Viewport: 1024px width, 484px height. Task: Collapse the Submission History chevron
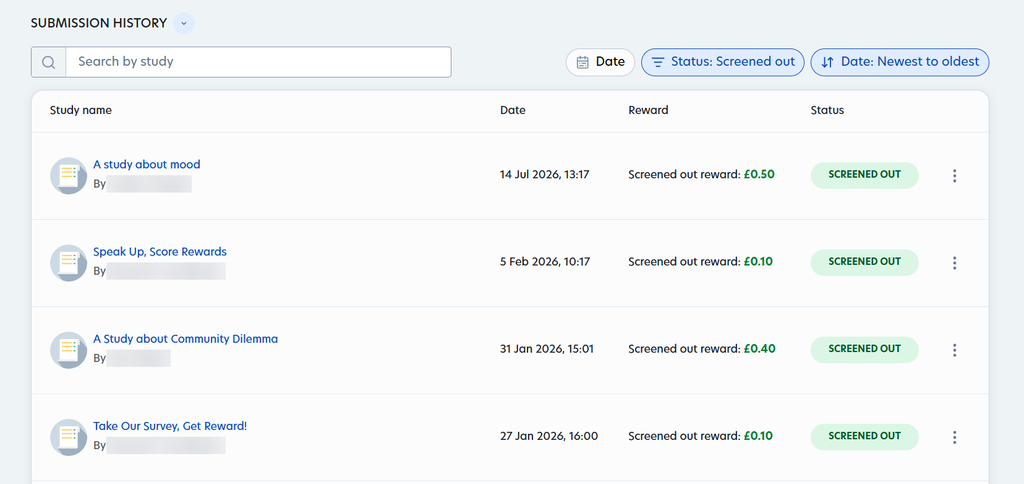tap(184, 24)
